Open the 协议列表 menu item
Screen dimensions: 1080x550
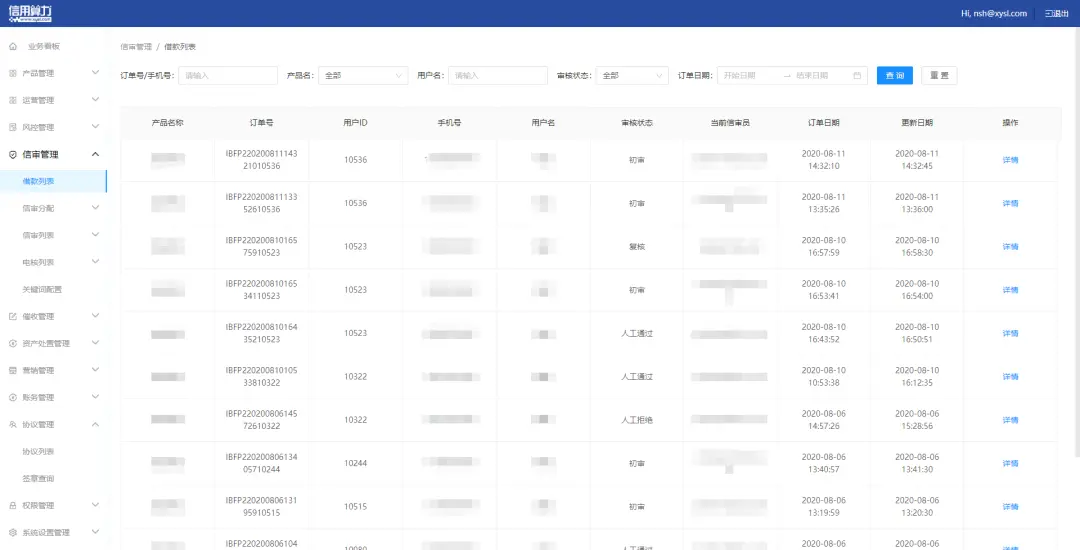pos(38,451)
